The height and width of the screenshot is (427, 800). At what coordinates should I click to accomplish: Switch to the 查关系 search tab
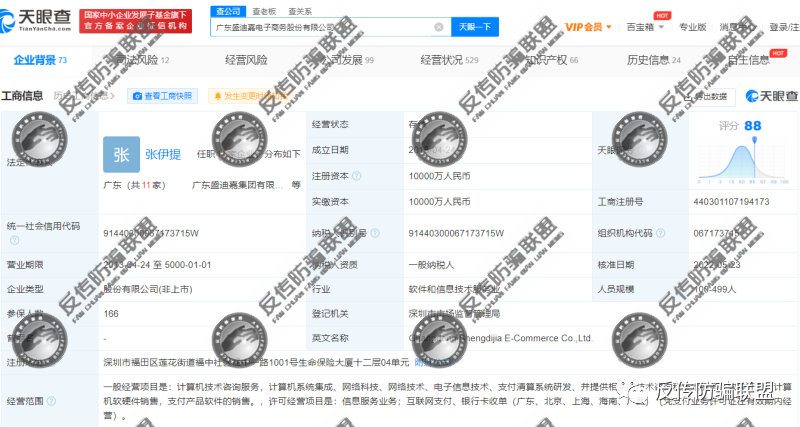point(300,11)
